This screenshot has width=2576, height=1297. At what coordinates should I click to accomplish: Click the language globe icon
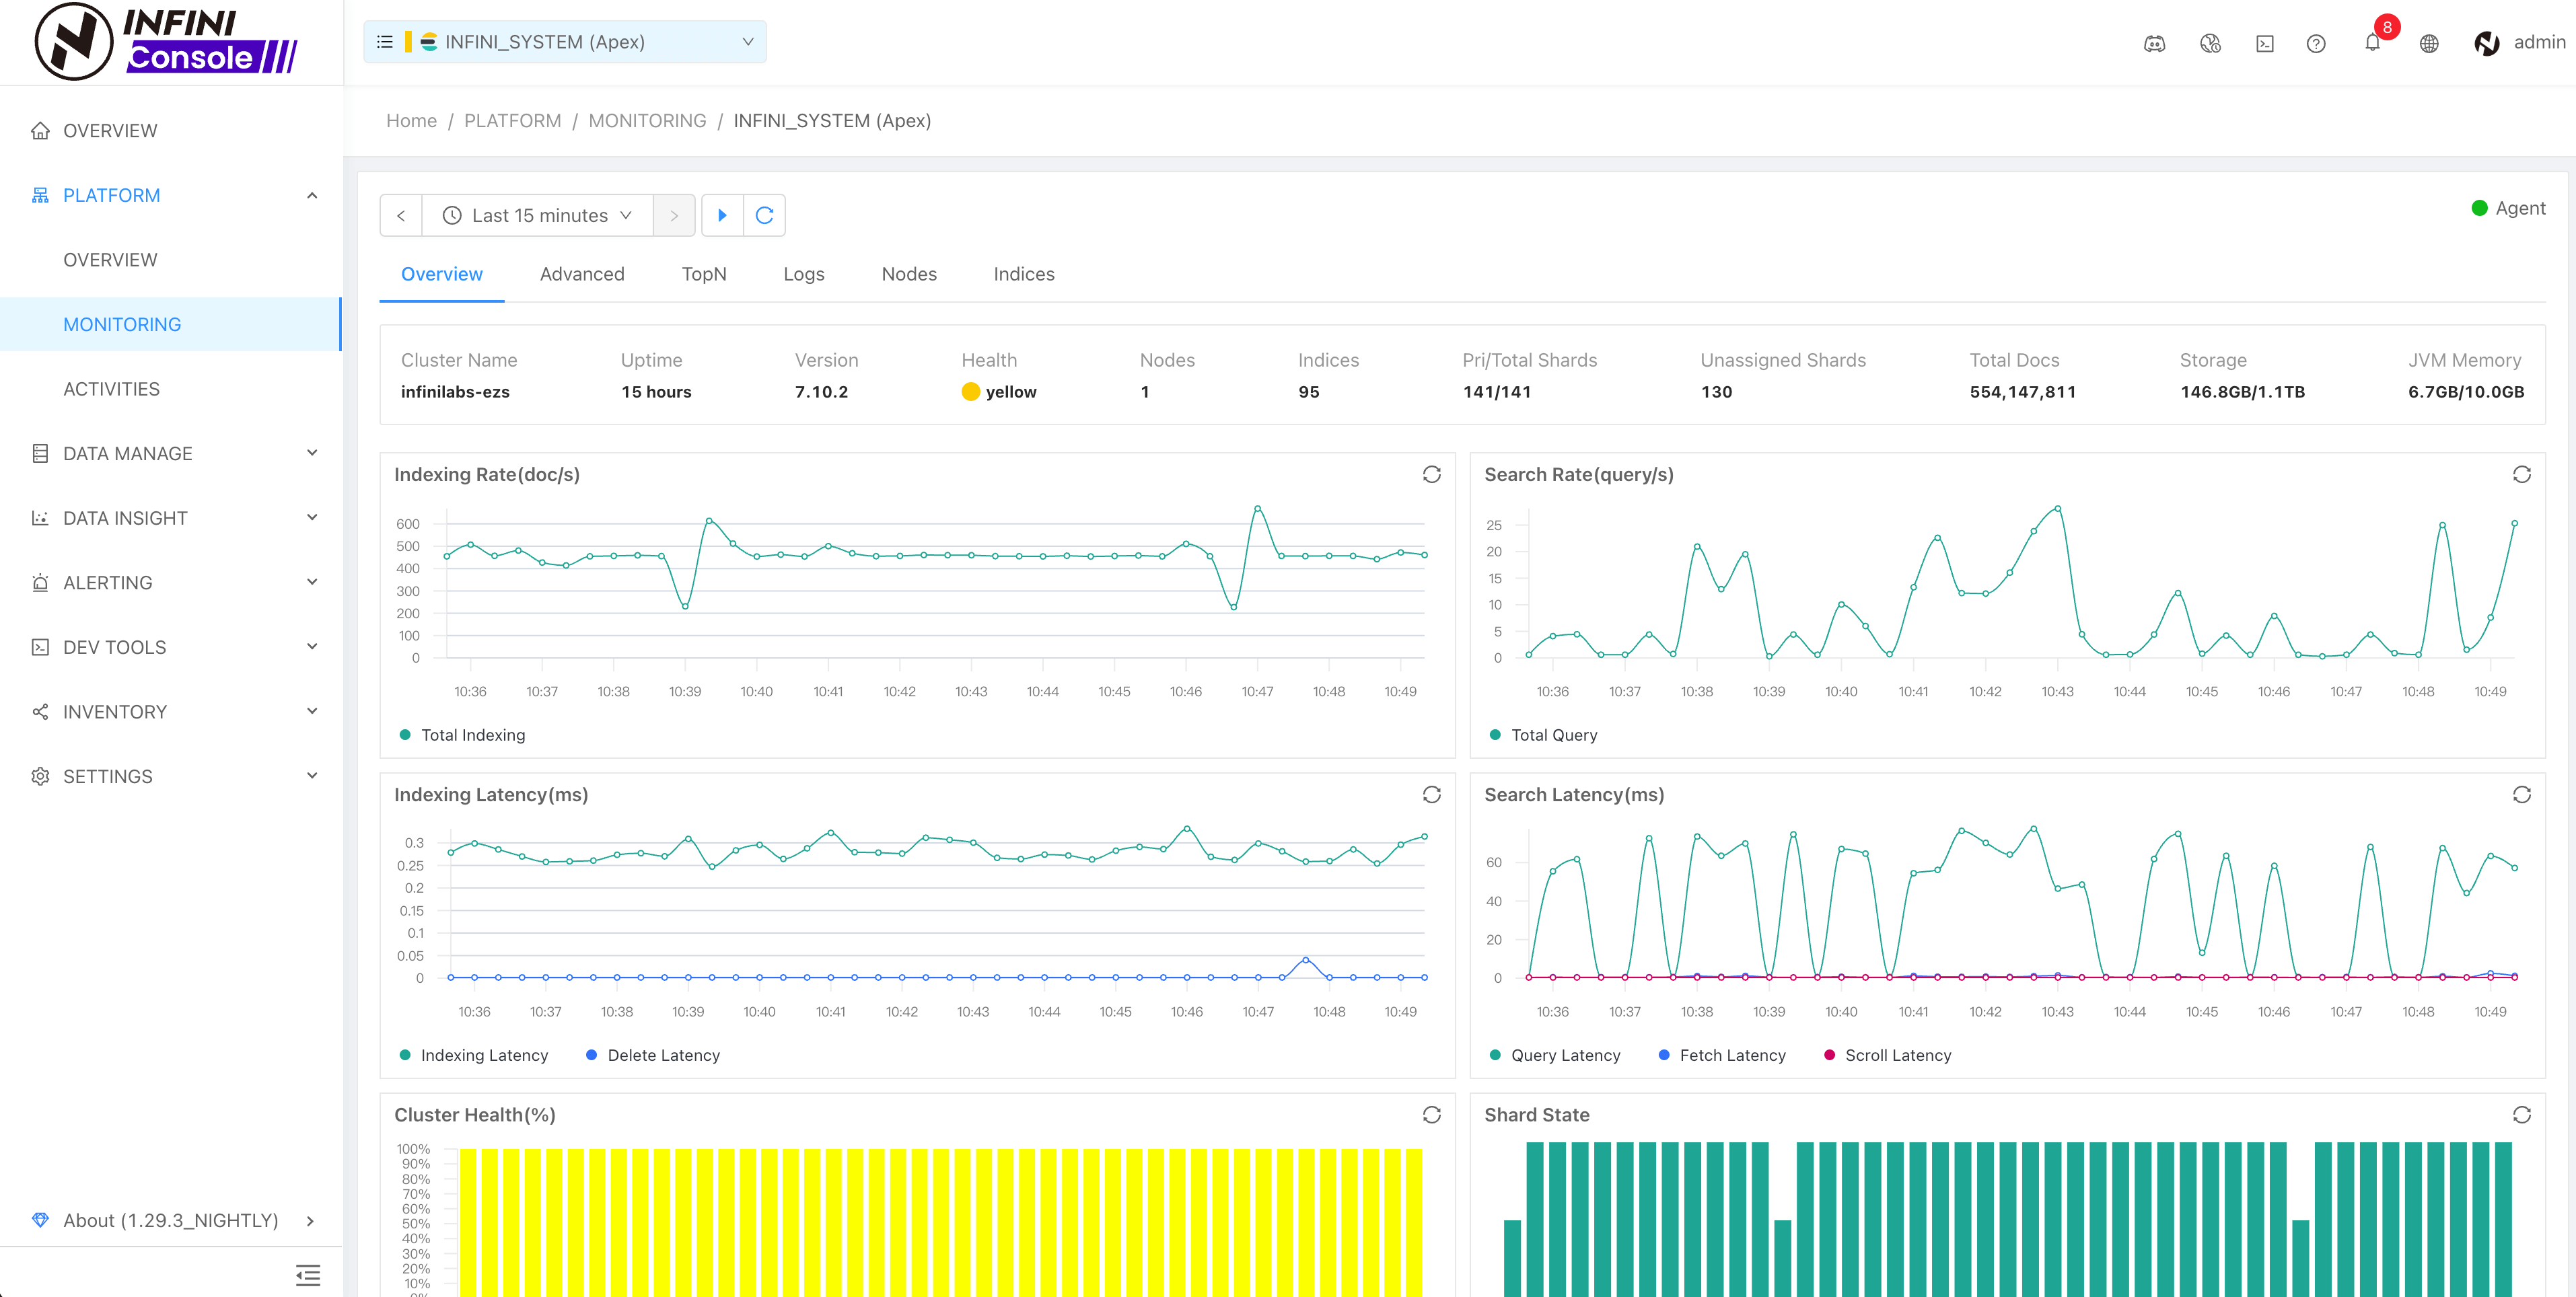pos(2428,43)
